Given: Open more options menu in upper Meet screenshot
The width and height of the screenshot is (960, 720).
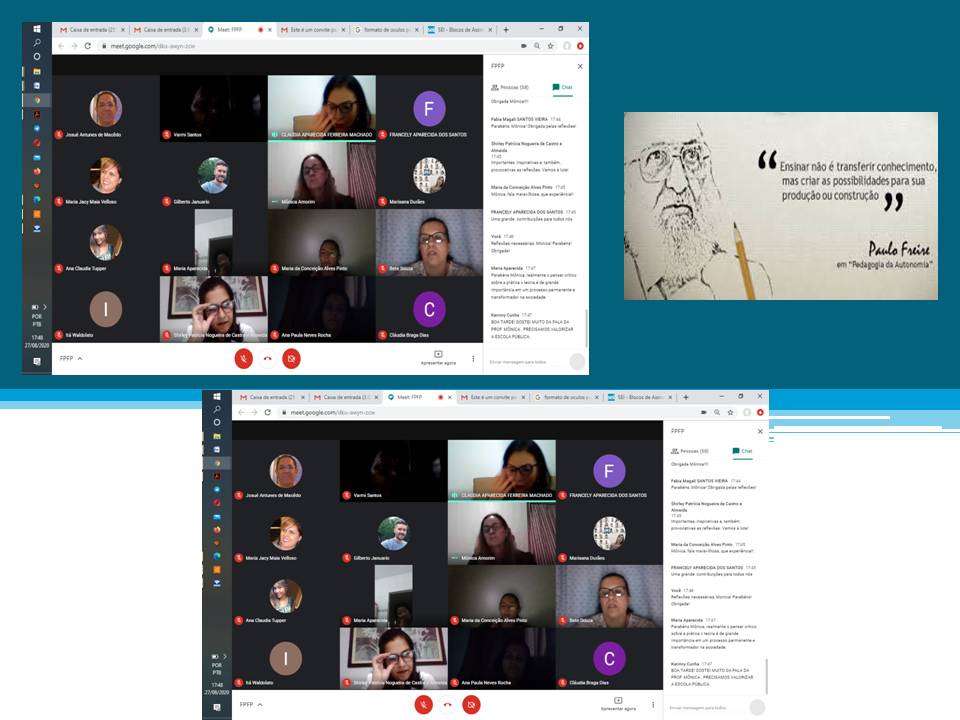Looking at the screenshot, I should (473, 359).
